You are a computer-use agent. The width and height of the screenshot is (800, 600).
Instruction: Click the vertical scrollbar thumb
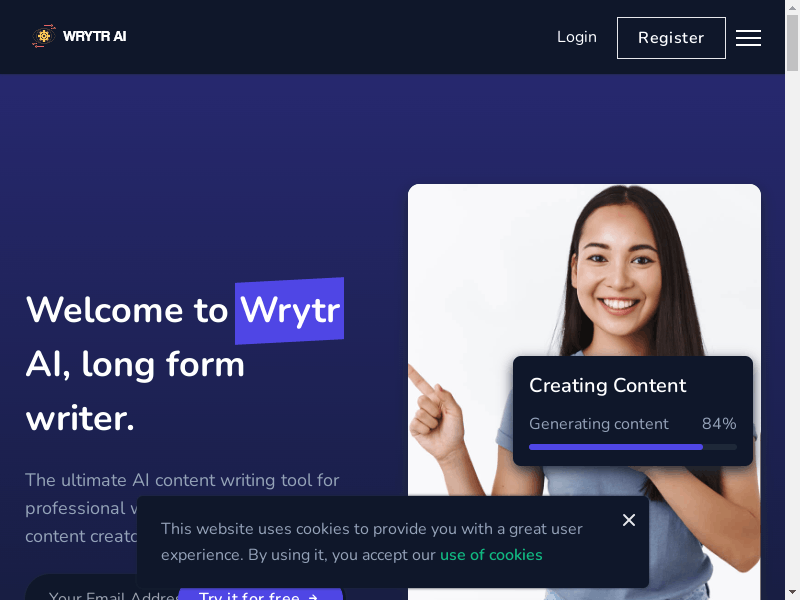pos(792,42)
